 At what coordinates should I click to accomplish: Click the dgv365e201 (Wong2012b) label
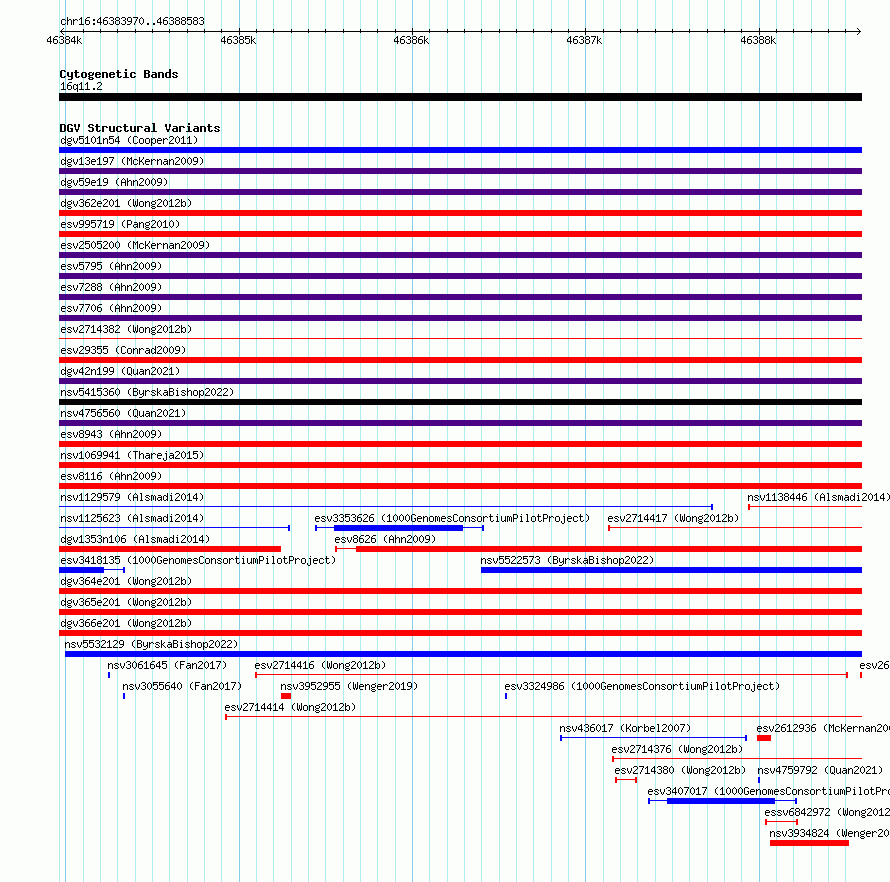click(126, 602)
